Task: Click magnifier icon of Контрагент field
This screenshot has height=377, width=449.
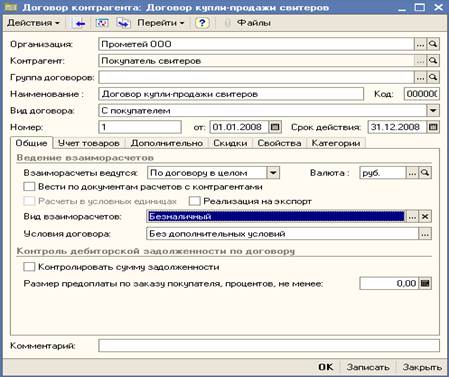Action: 433,61
